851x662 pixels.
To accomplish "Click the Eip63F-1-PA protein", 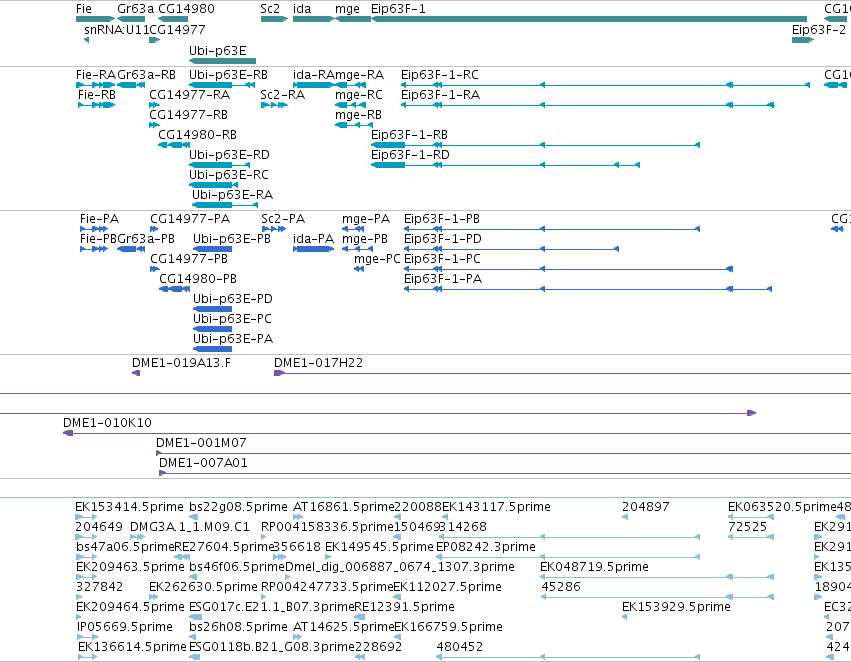I will tap(588, 289).
